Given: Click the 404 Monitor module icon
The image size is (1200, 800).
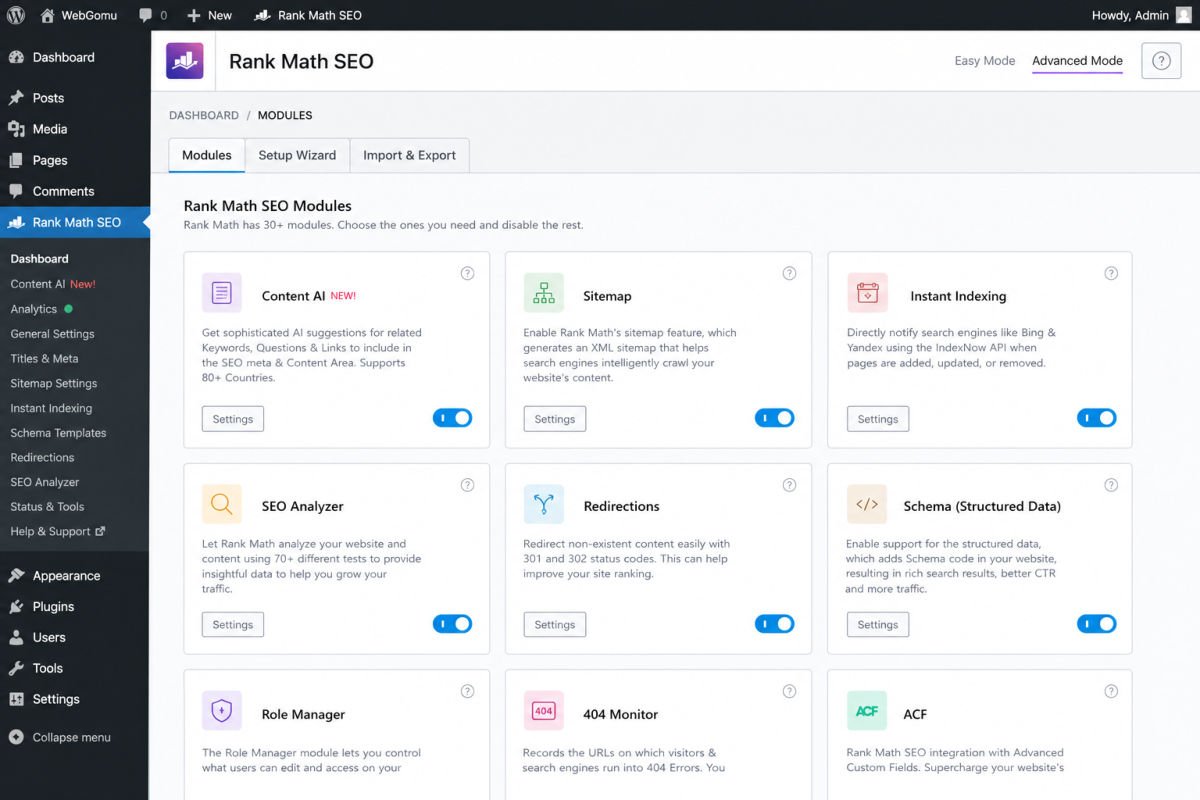Looking at the screenshot, I should 544,711.
